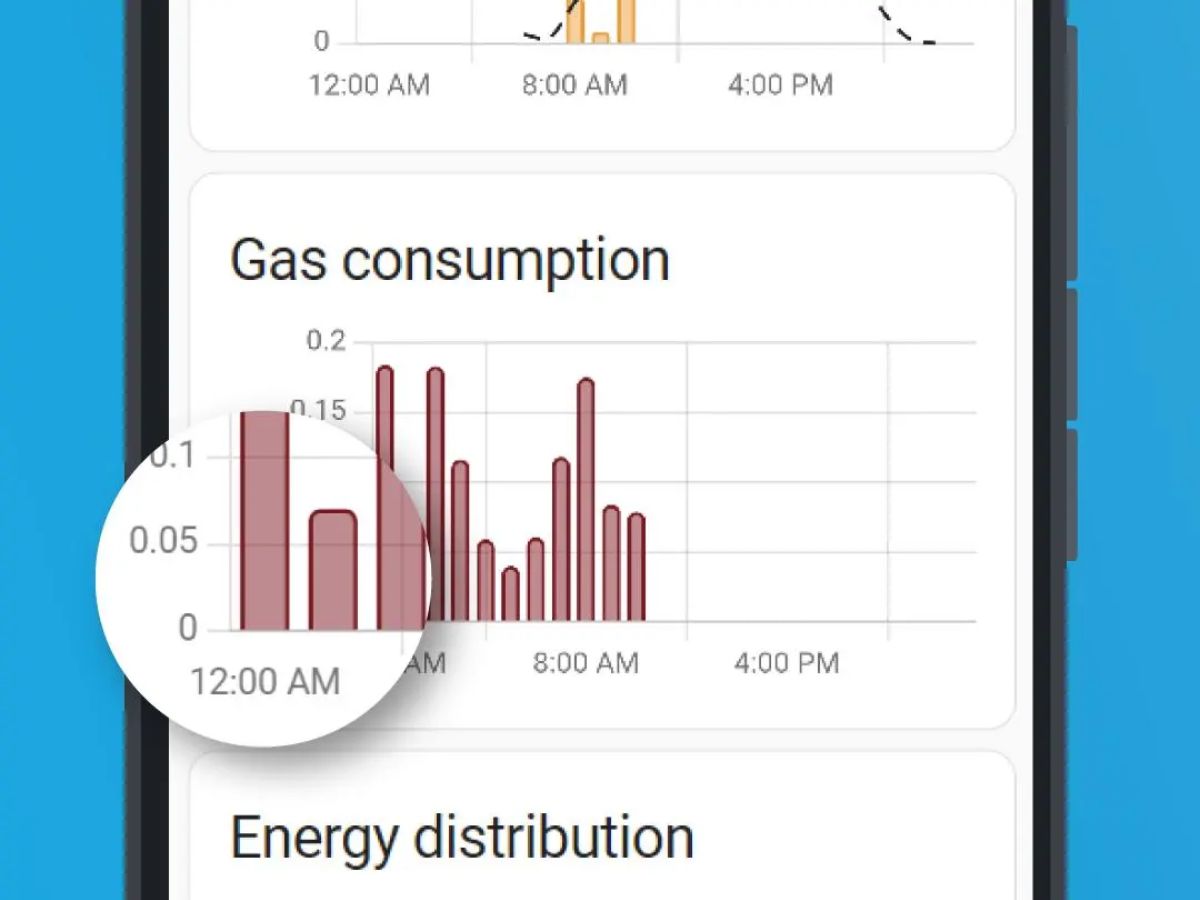Viewport: 1200px width, 900px height.
Task: Tap the Gas consumption card title
Action: pyautogui.click(x=449, y=260)
